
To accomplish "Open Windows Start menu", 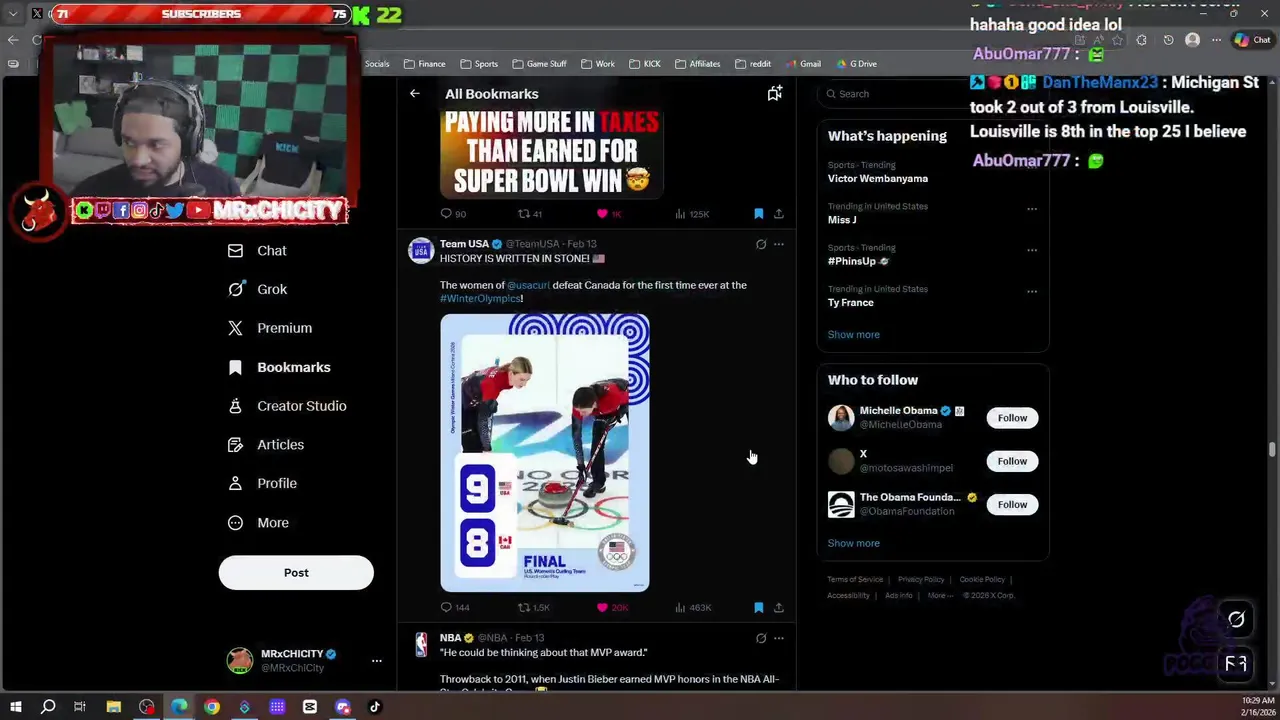I will [x=15, y=707].
